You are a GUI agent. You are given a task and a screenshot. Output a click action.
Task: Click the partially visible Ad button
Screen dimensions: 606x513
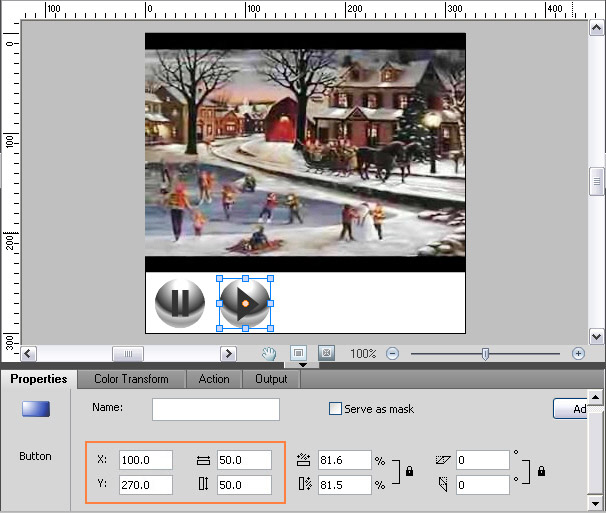(x=570, y=409)
